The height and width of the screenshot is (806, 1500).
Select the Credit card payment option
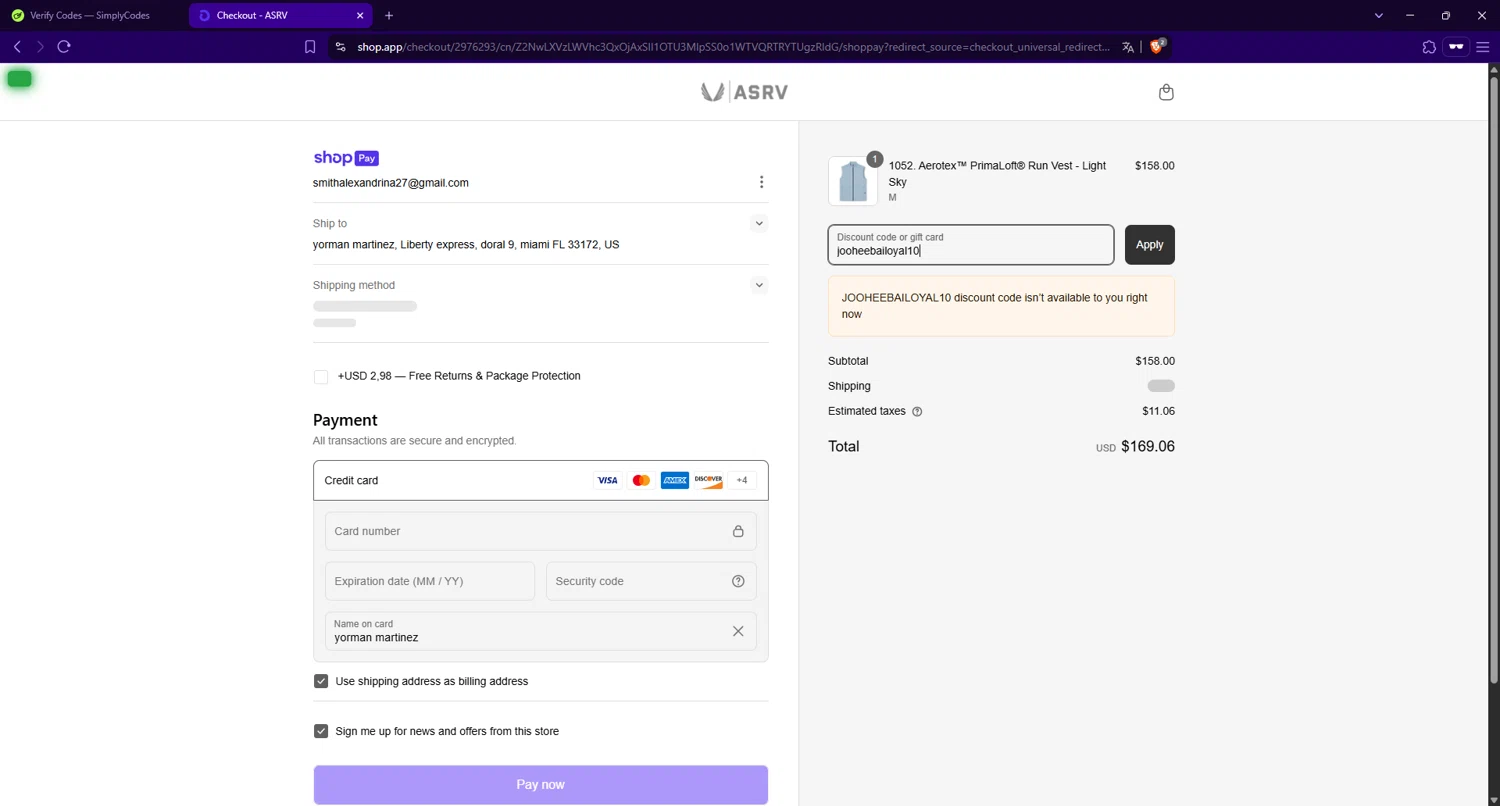tap(541, 481)
